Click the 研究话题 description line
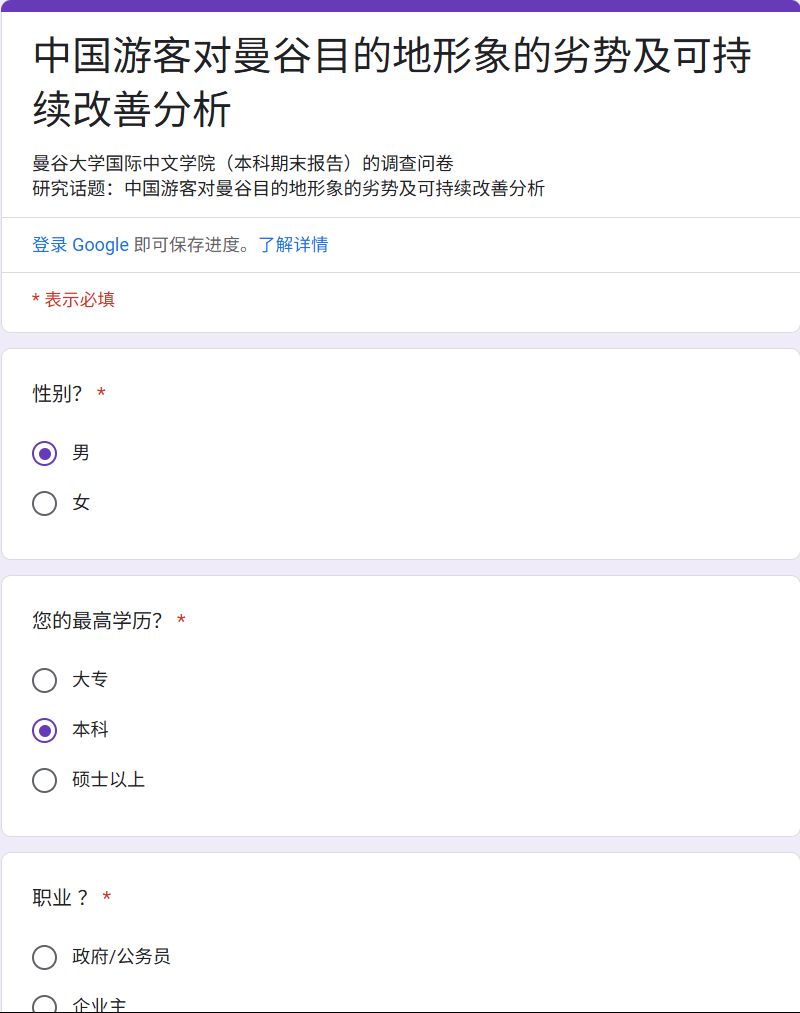The height and width of the screenshot is (1013, 800). (x=288, y=189)
